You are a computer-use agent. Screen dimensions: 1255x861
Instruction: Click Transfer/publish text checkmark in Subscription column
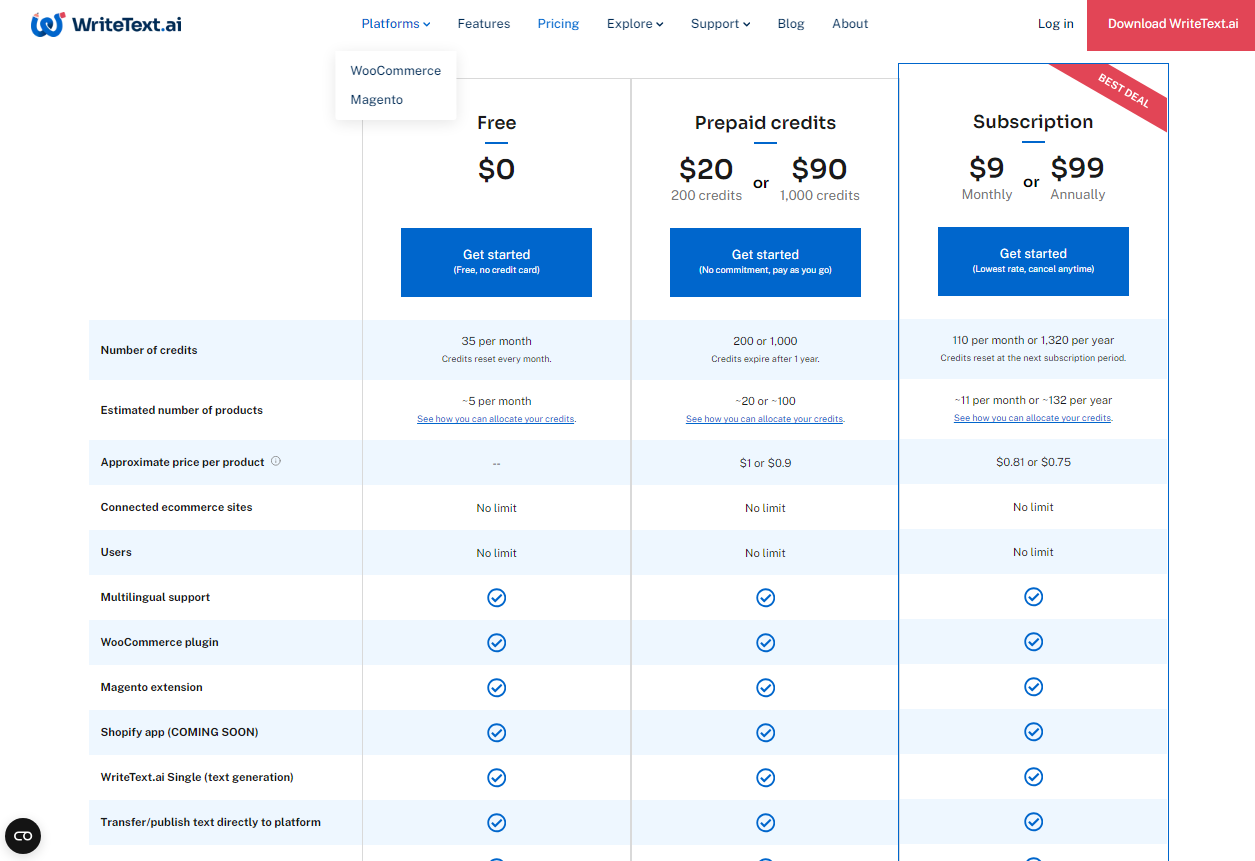pyautogui.click(x=1033, y=822)
